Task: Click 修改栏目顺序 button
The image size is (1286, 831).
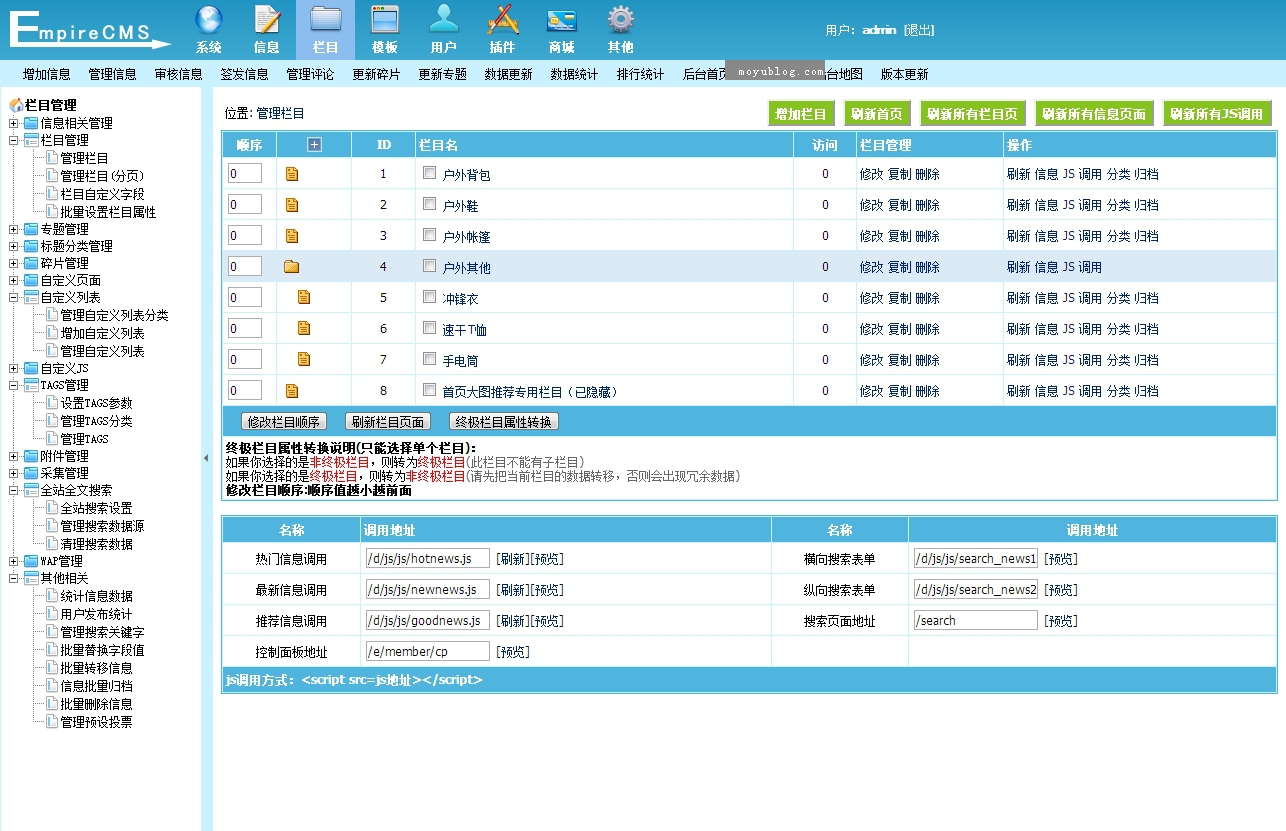Action: 284,422
